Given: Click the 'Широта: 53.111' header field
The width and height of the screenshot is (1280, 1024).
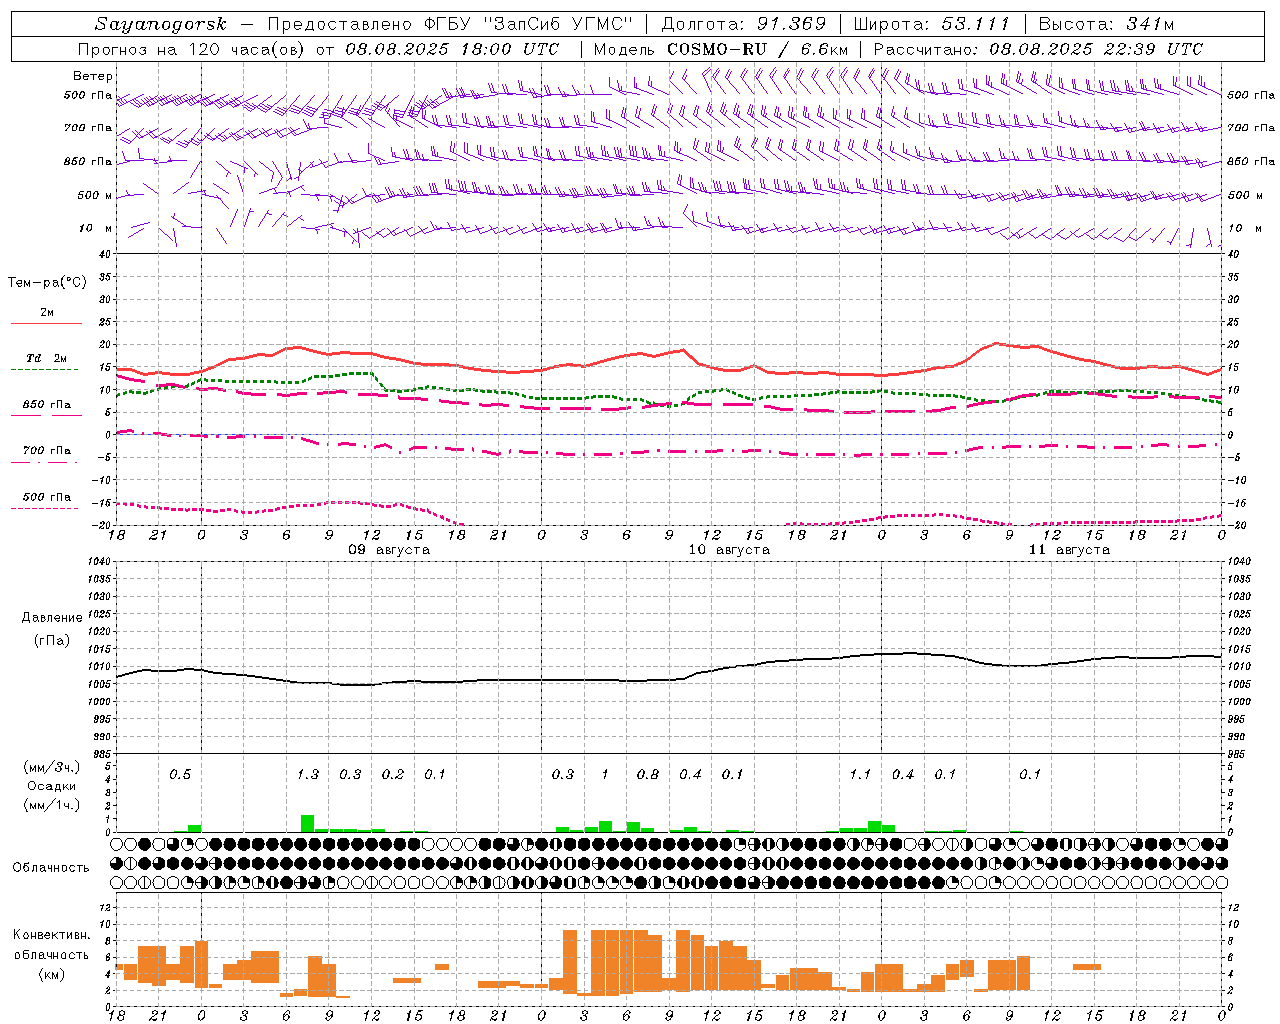Looking at the screenshot, I should coord(932,24).
